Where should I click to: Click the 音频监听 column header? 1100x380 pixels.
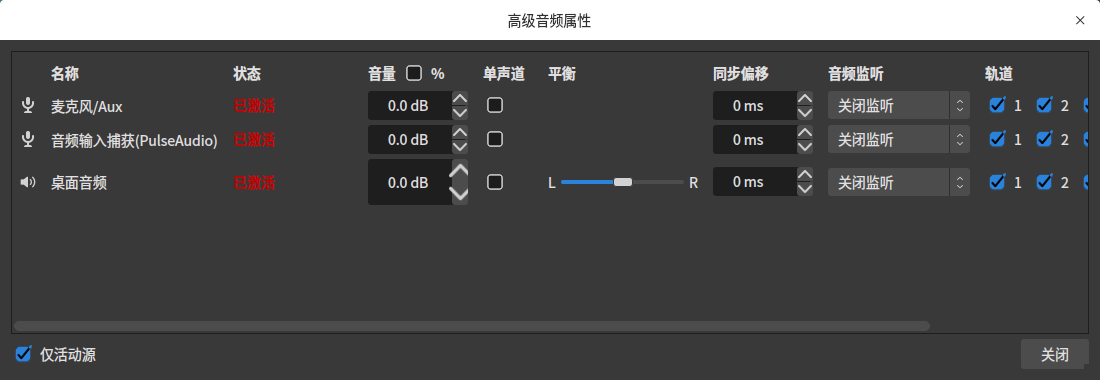click(x=856, y=73)
